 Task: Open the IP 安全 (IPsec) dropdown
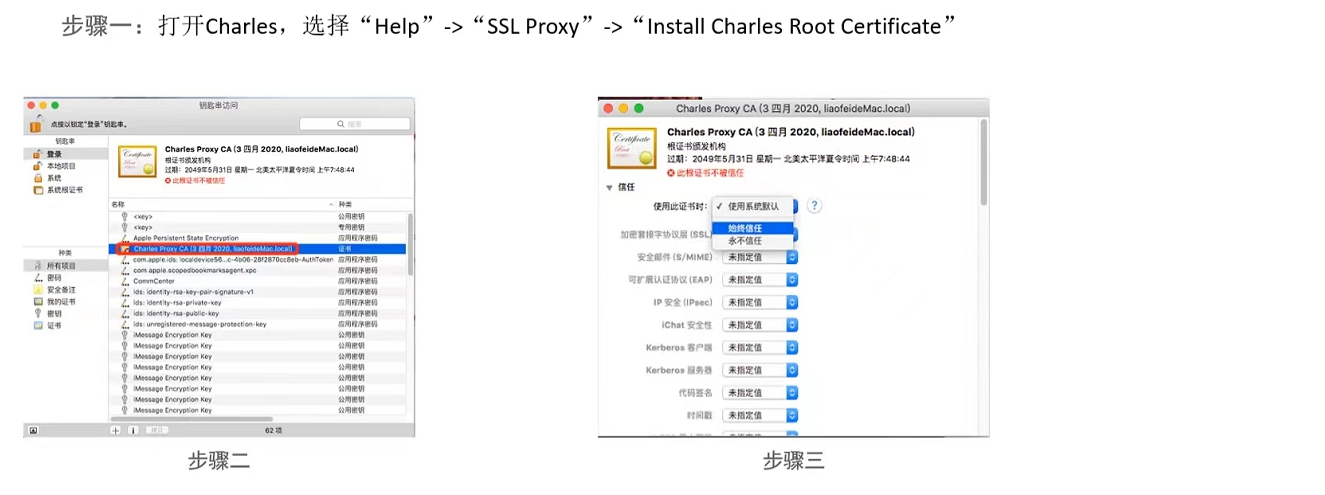[760, 302]
